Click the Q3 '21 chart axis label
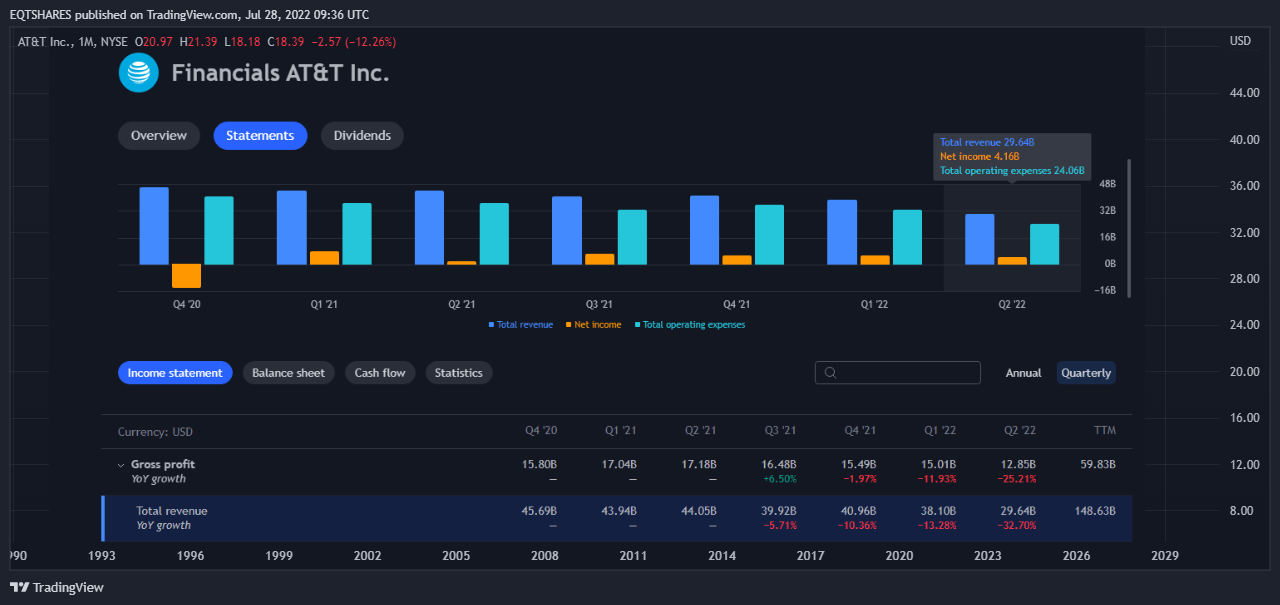1280x605 pixels. tap(599, 304)
